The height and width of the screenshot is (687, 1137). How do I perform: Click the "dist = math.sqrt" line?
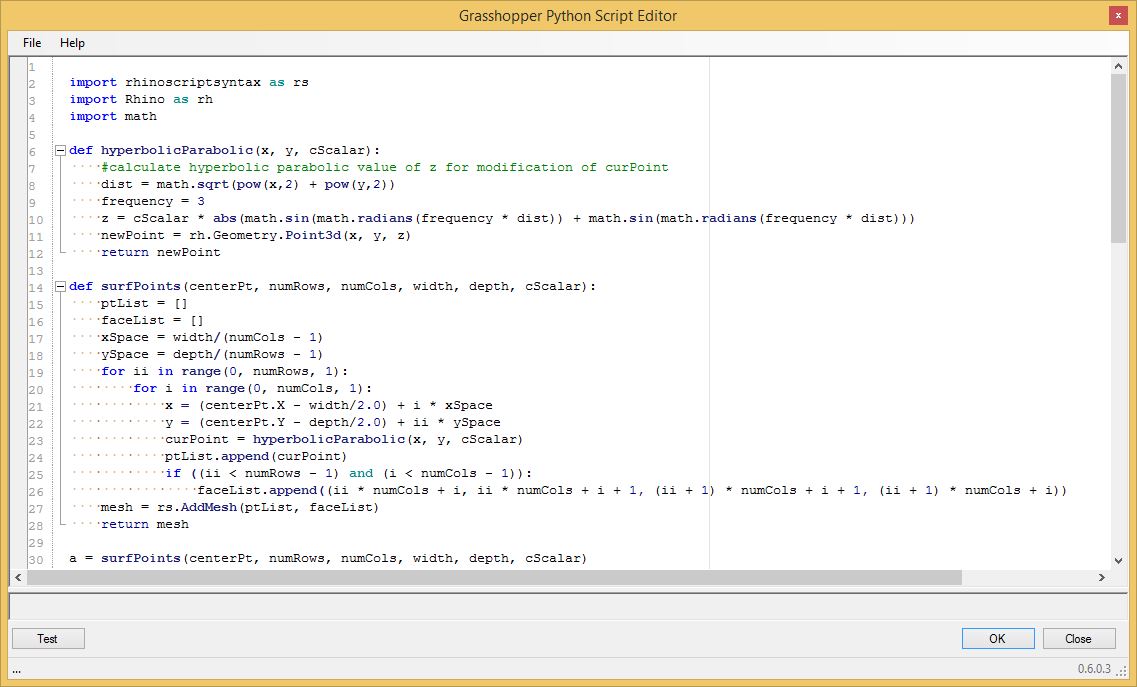coord(248,184)
